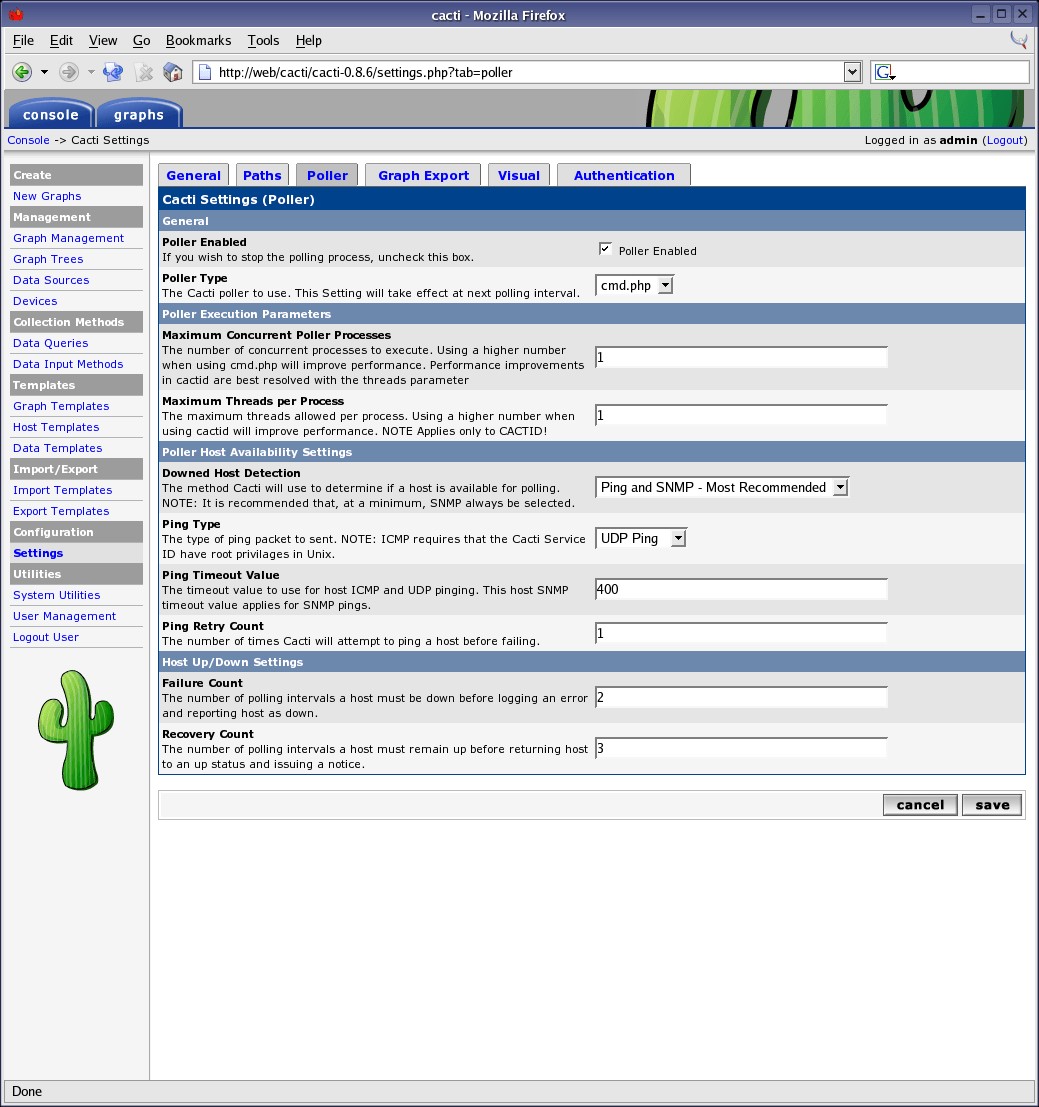This screenshot has width=1039, height=1107.
Task: Click the stop loading icon
Action: pyautogui.click(x=144, y=72)
